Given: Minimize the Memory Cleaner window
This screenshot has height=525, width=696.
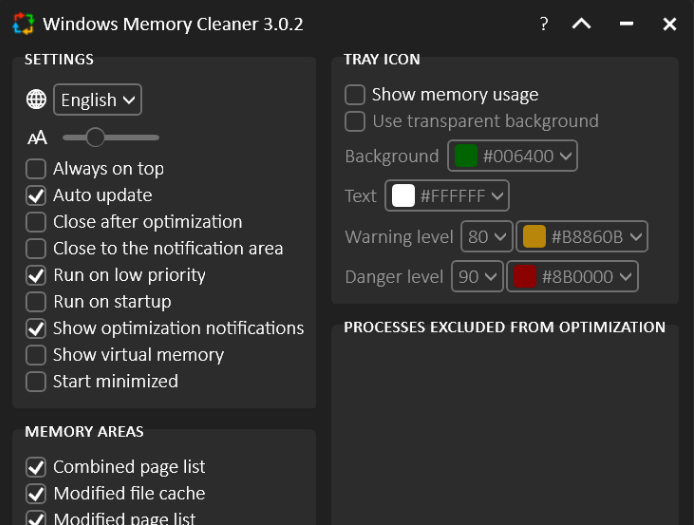Looking at the screenshot, I should (626, 24).
